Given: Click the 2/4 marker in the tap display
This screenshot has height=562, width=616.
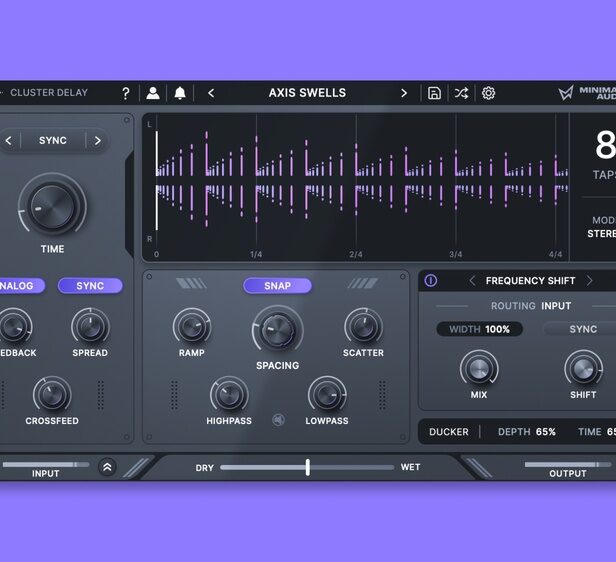Looking at the screenshot, I should pos(356,254).
